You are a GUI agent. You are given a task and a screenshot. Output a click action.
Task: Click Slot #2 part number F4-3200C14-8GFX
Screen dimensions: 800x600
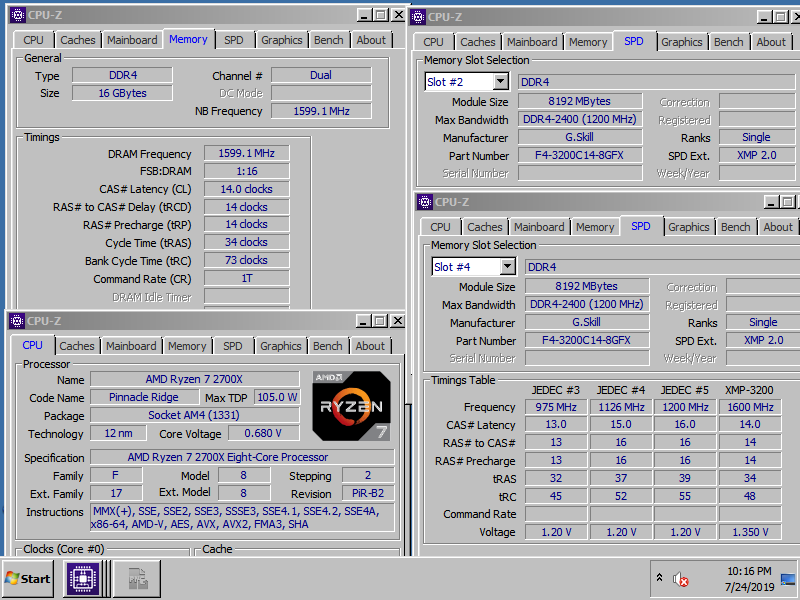(x=580, y=155)
